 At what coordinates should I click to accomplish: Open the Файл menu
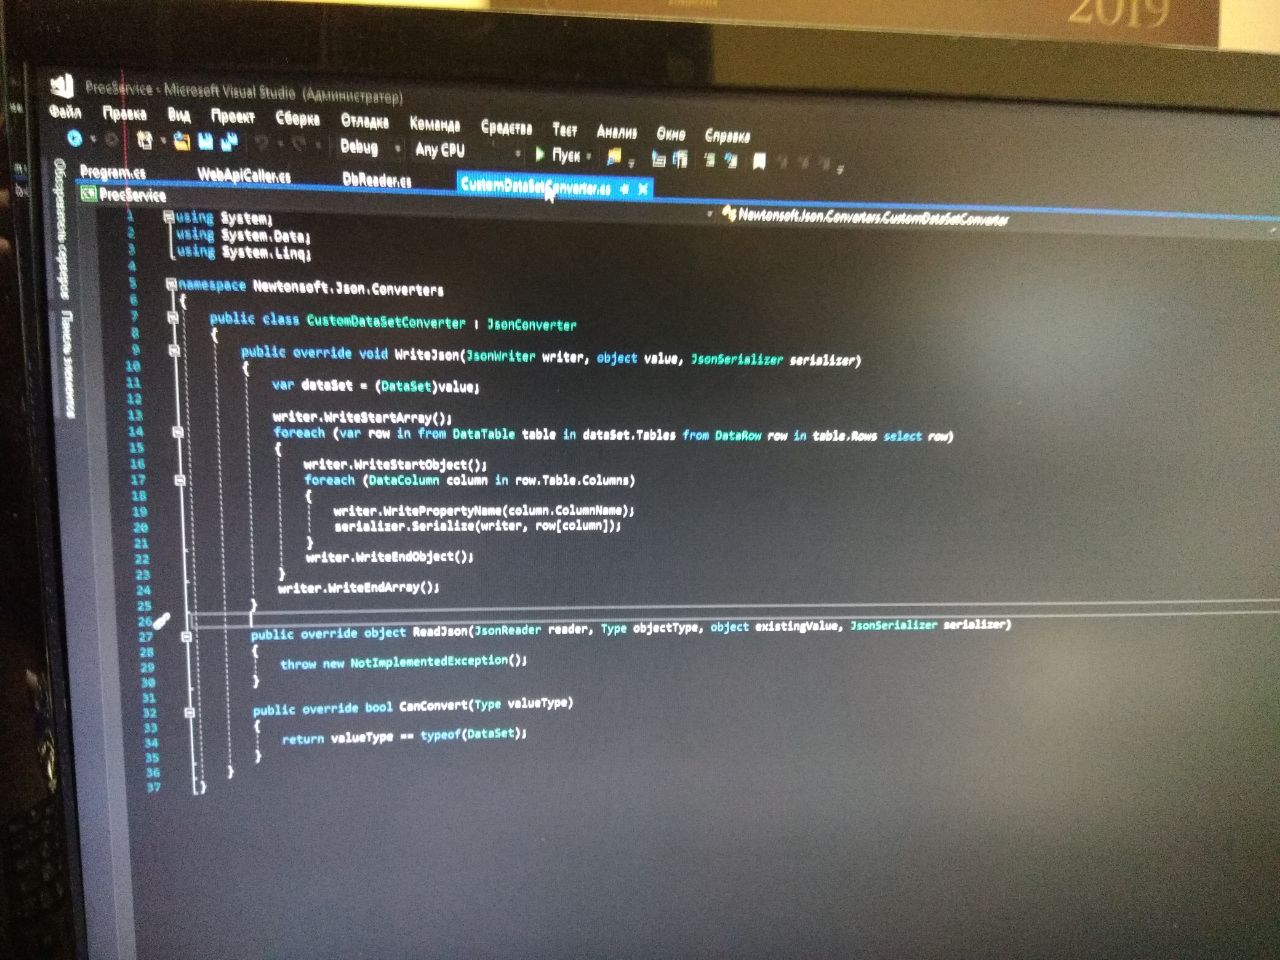[65, 112]
